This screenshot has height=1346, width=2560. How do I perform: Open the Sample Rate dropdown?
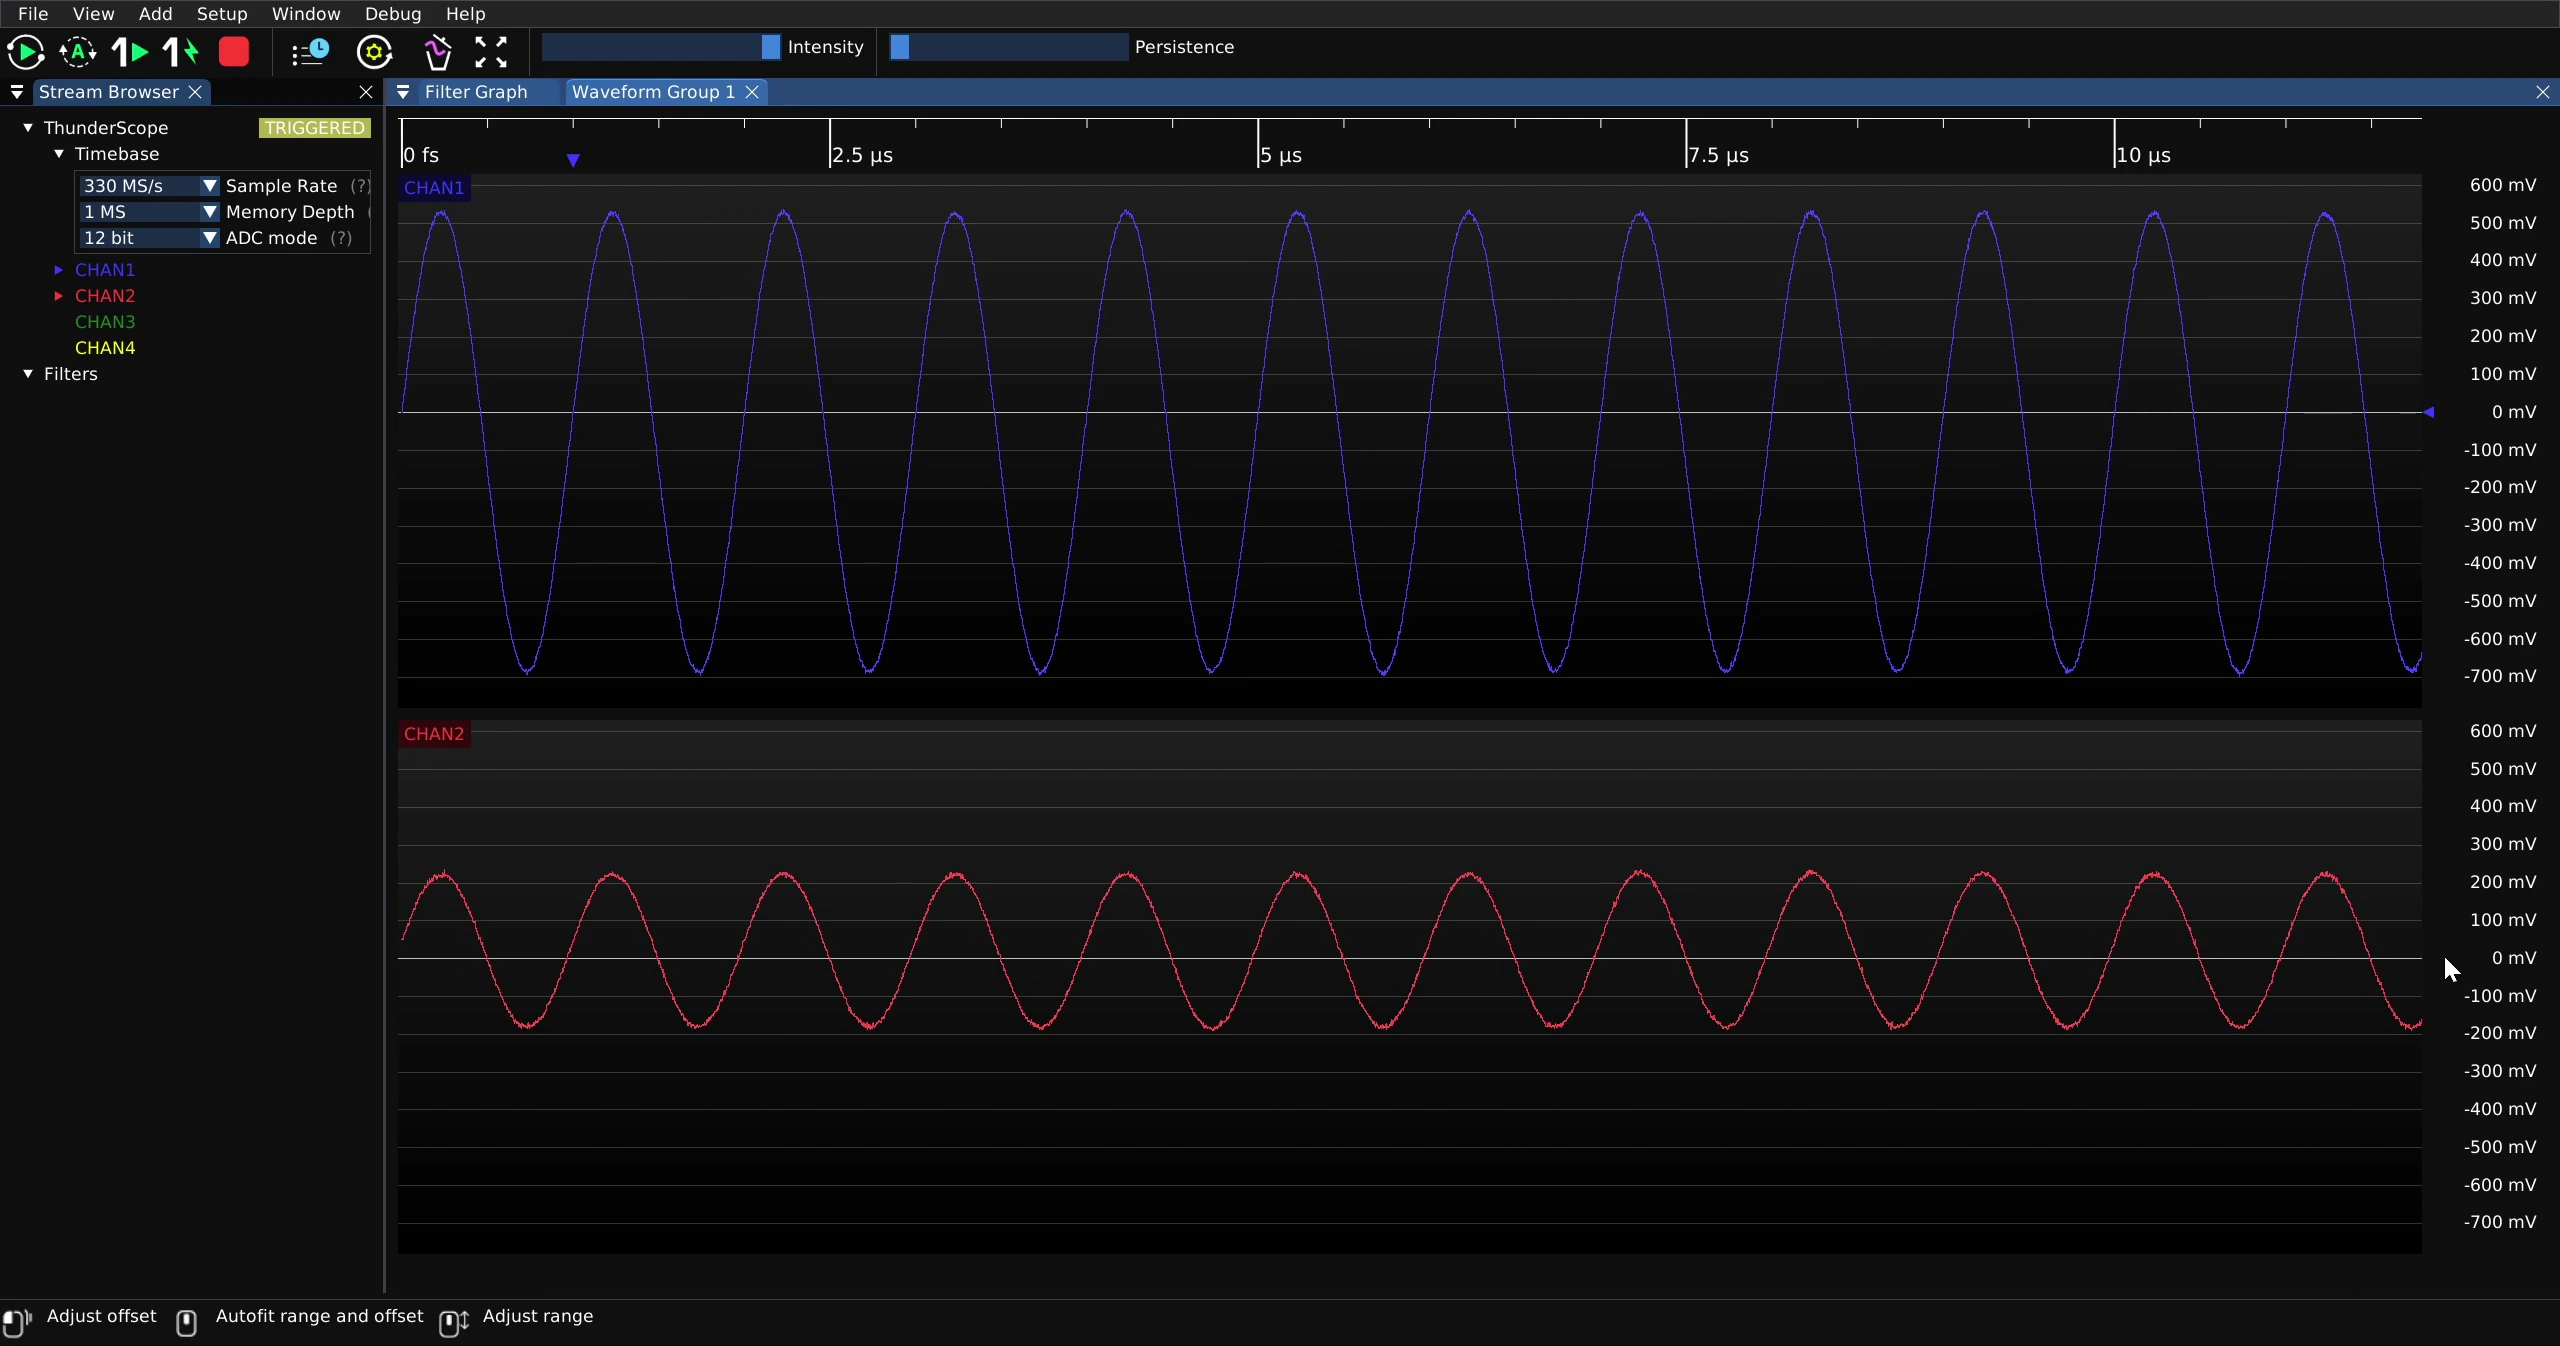click(x=149, y=186)
